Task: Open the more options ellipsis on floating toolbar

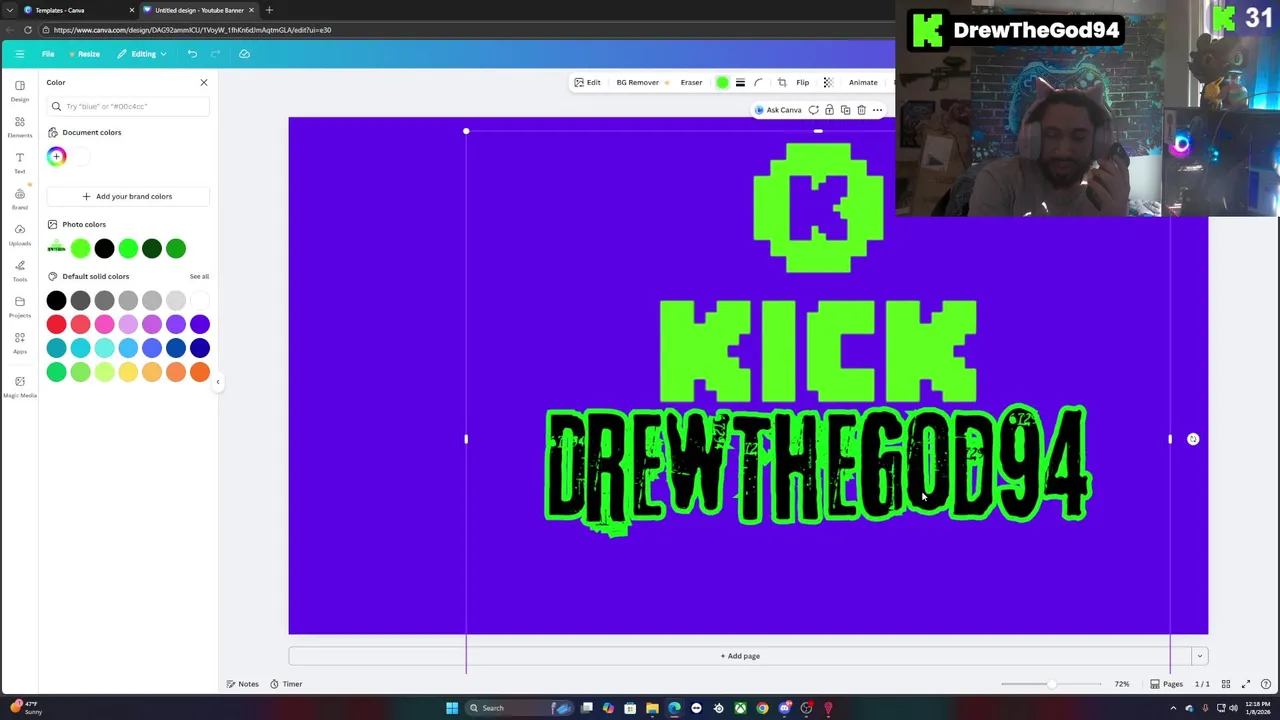Action: (x=877, y=110)
